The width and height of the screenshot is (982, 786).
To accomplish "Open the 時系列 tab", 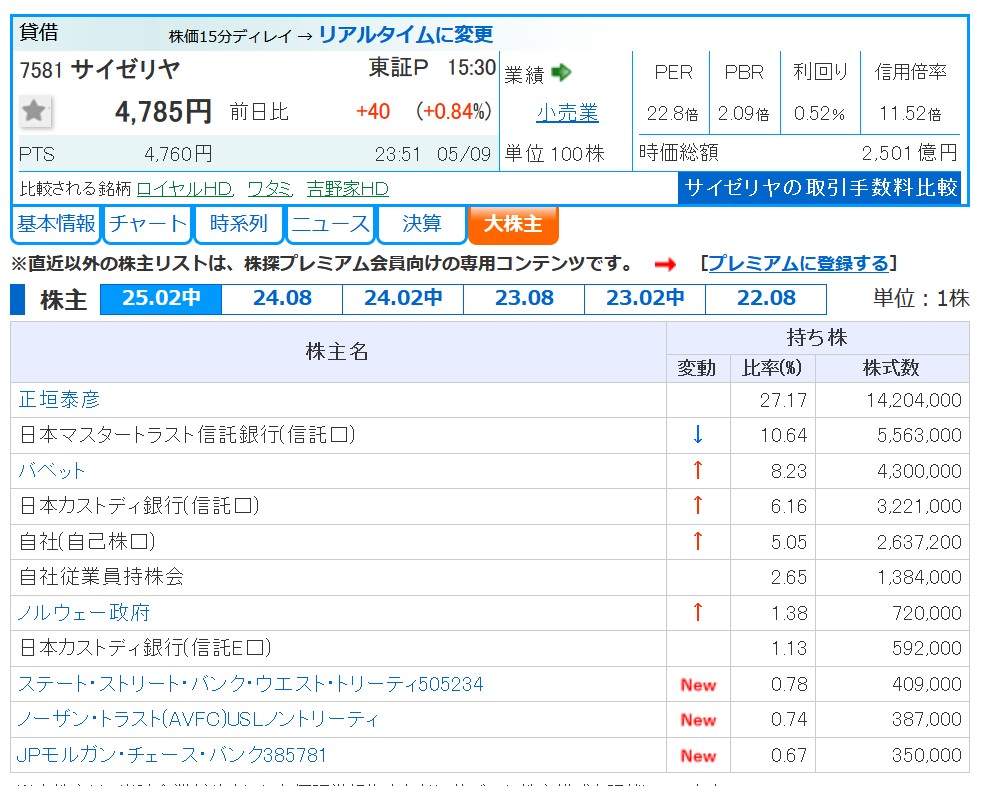I will point(239,224).
